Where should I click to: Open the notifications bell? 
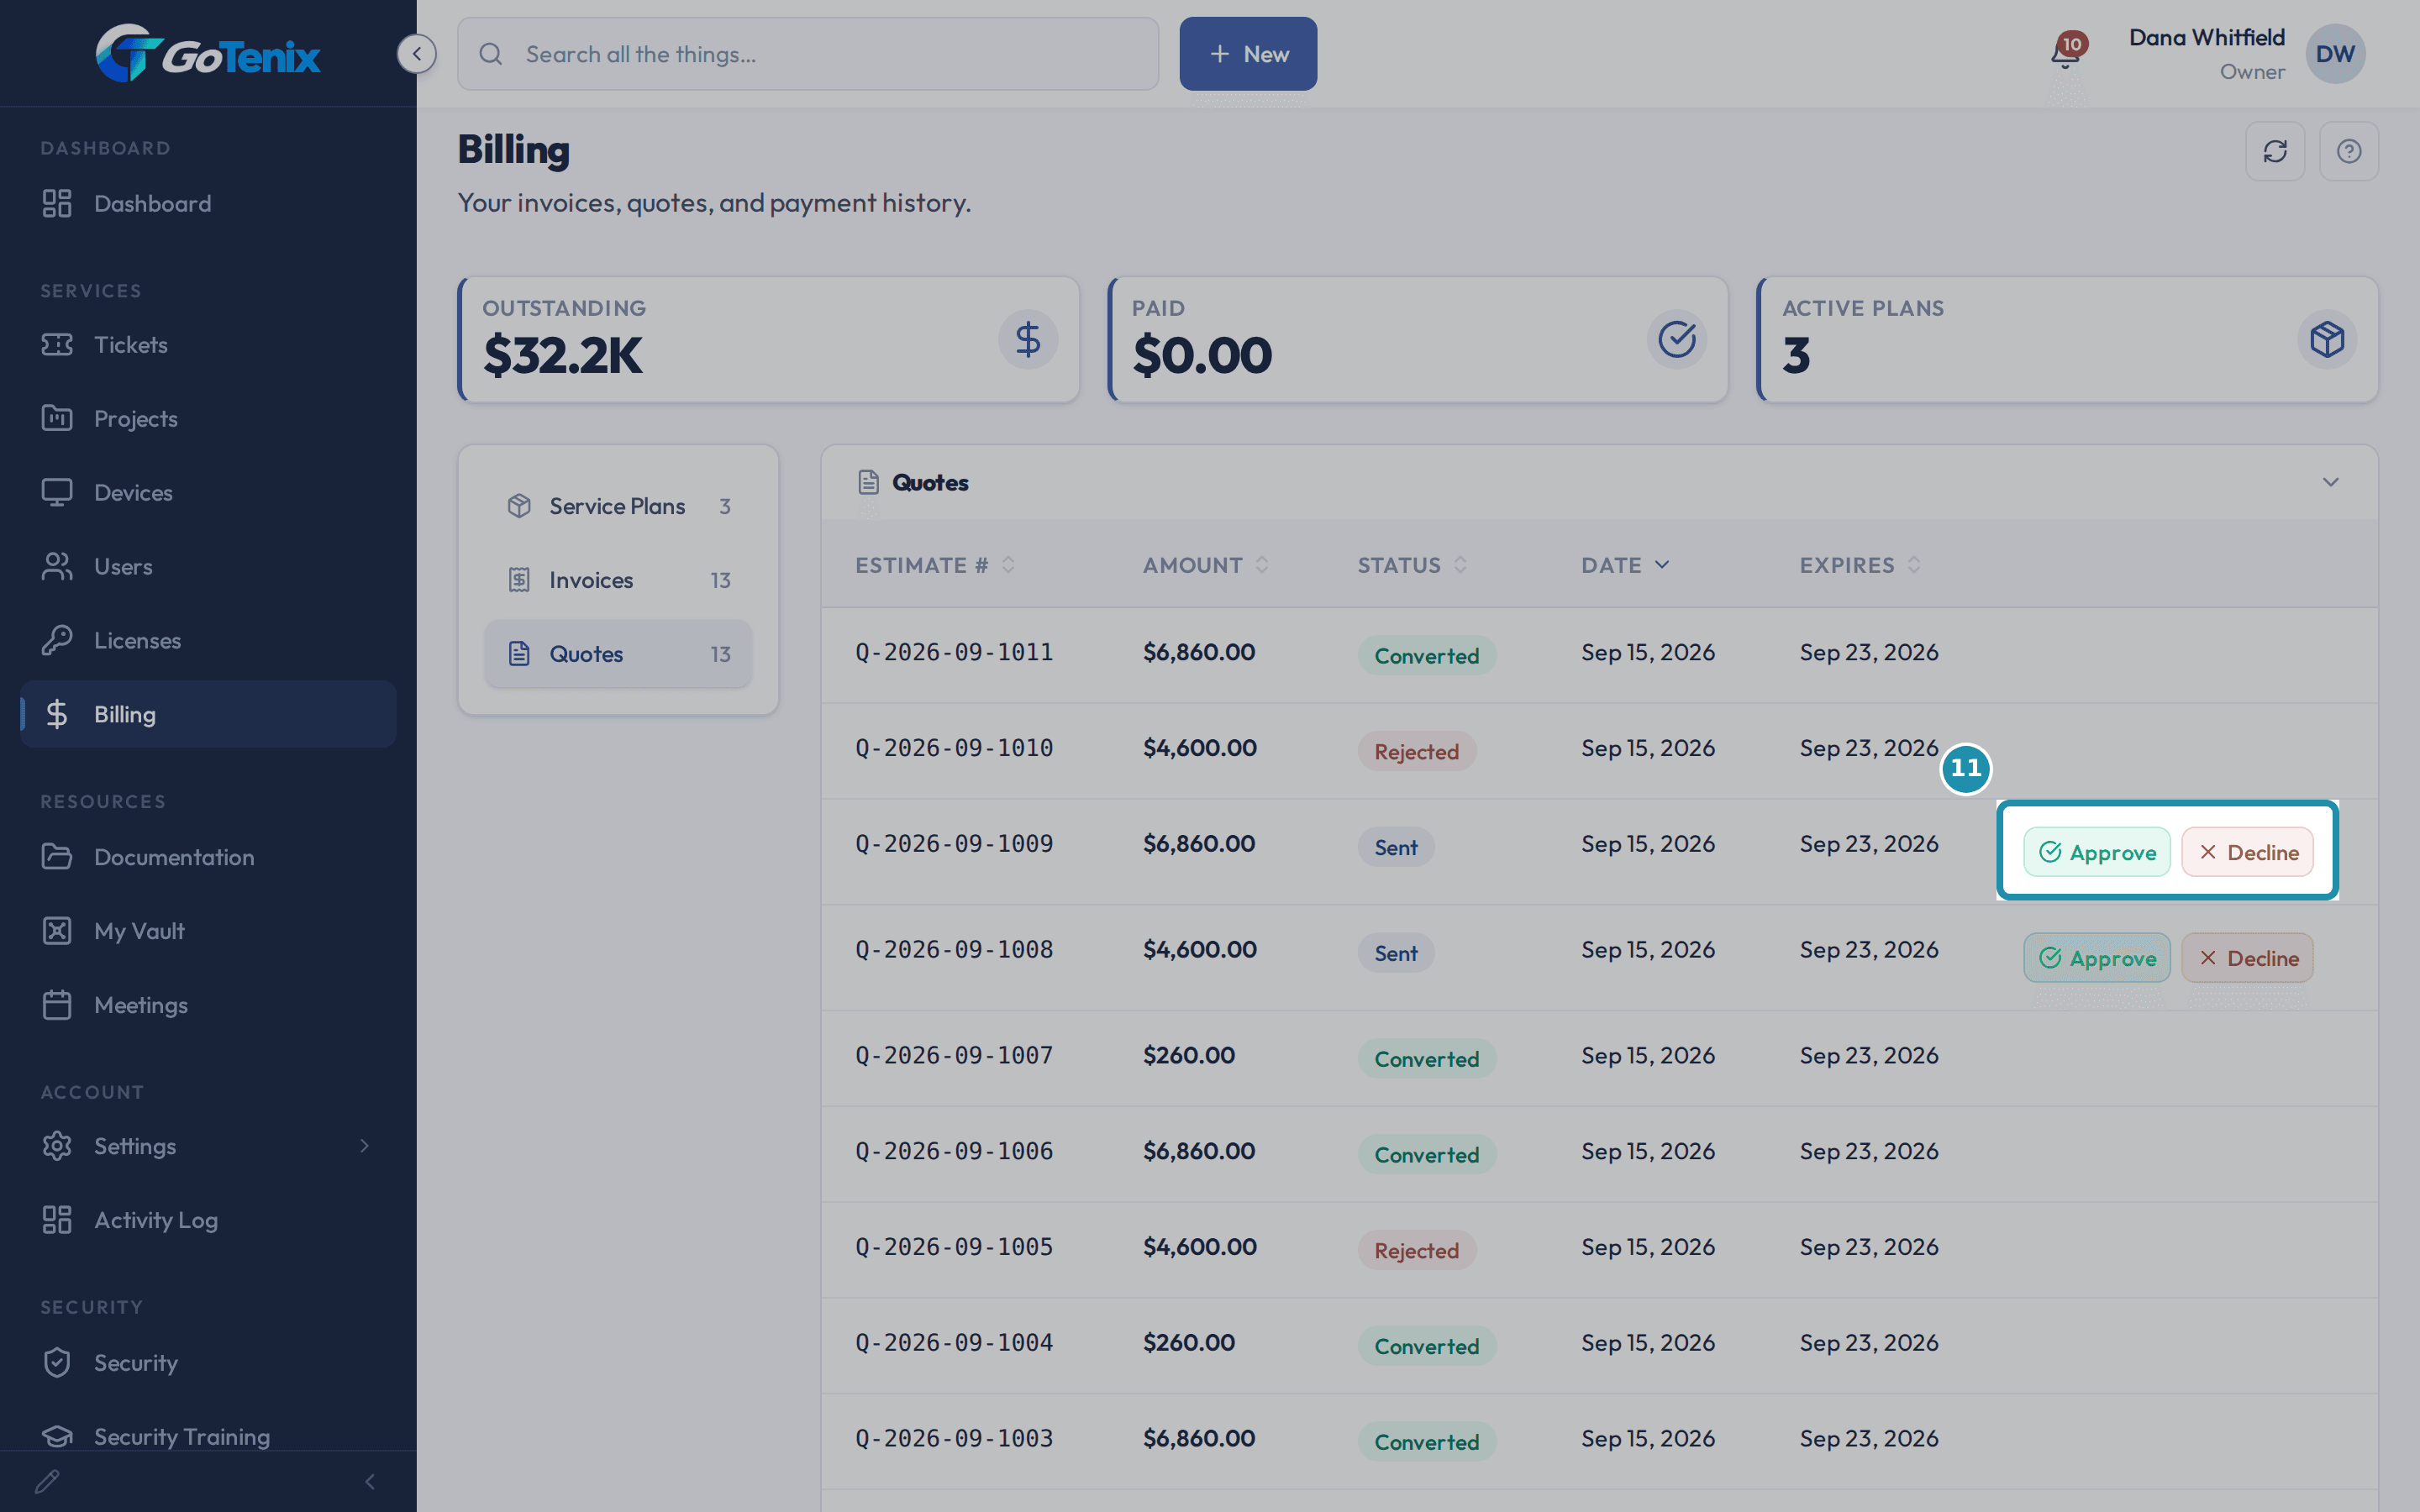click(2065, 52)
